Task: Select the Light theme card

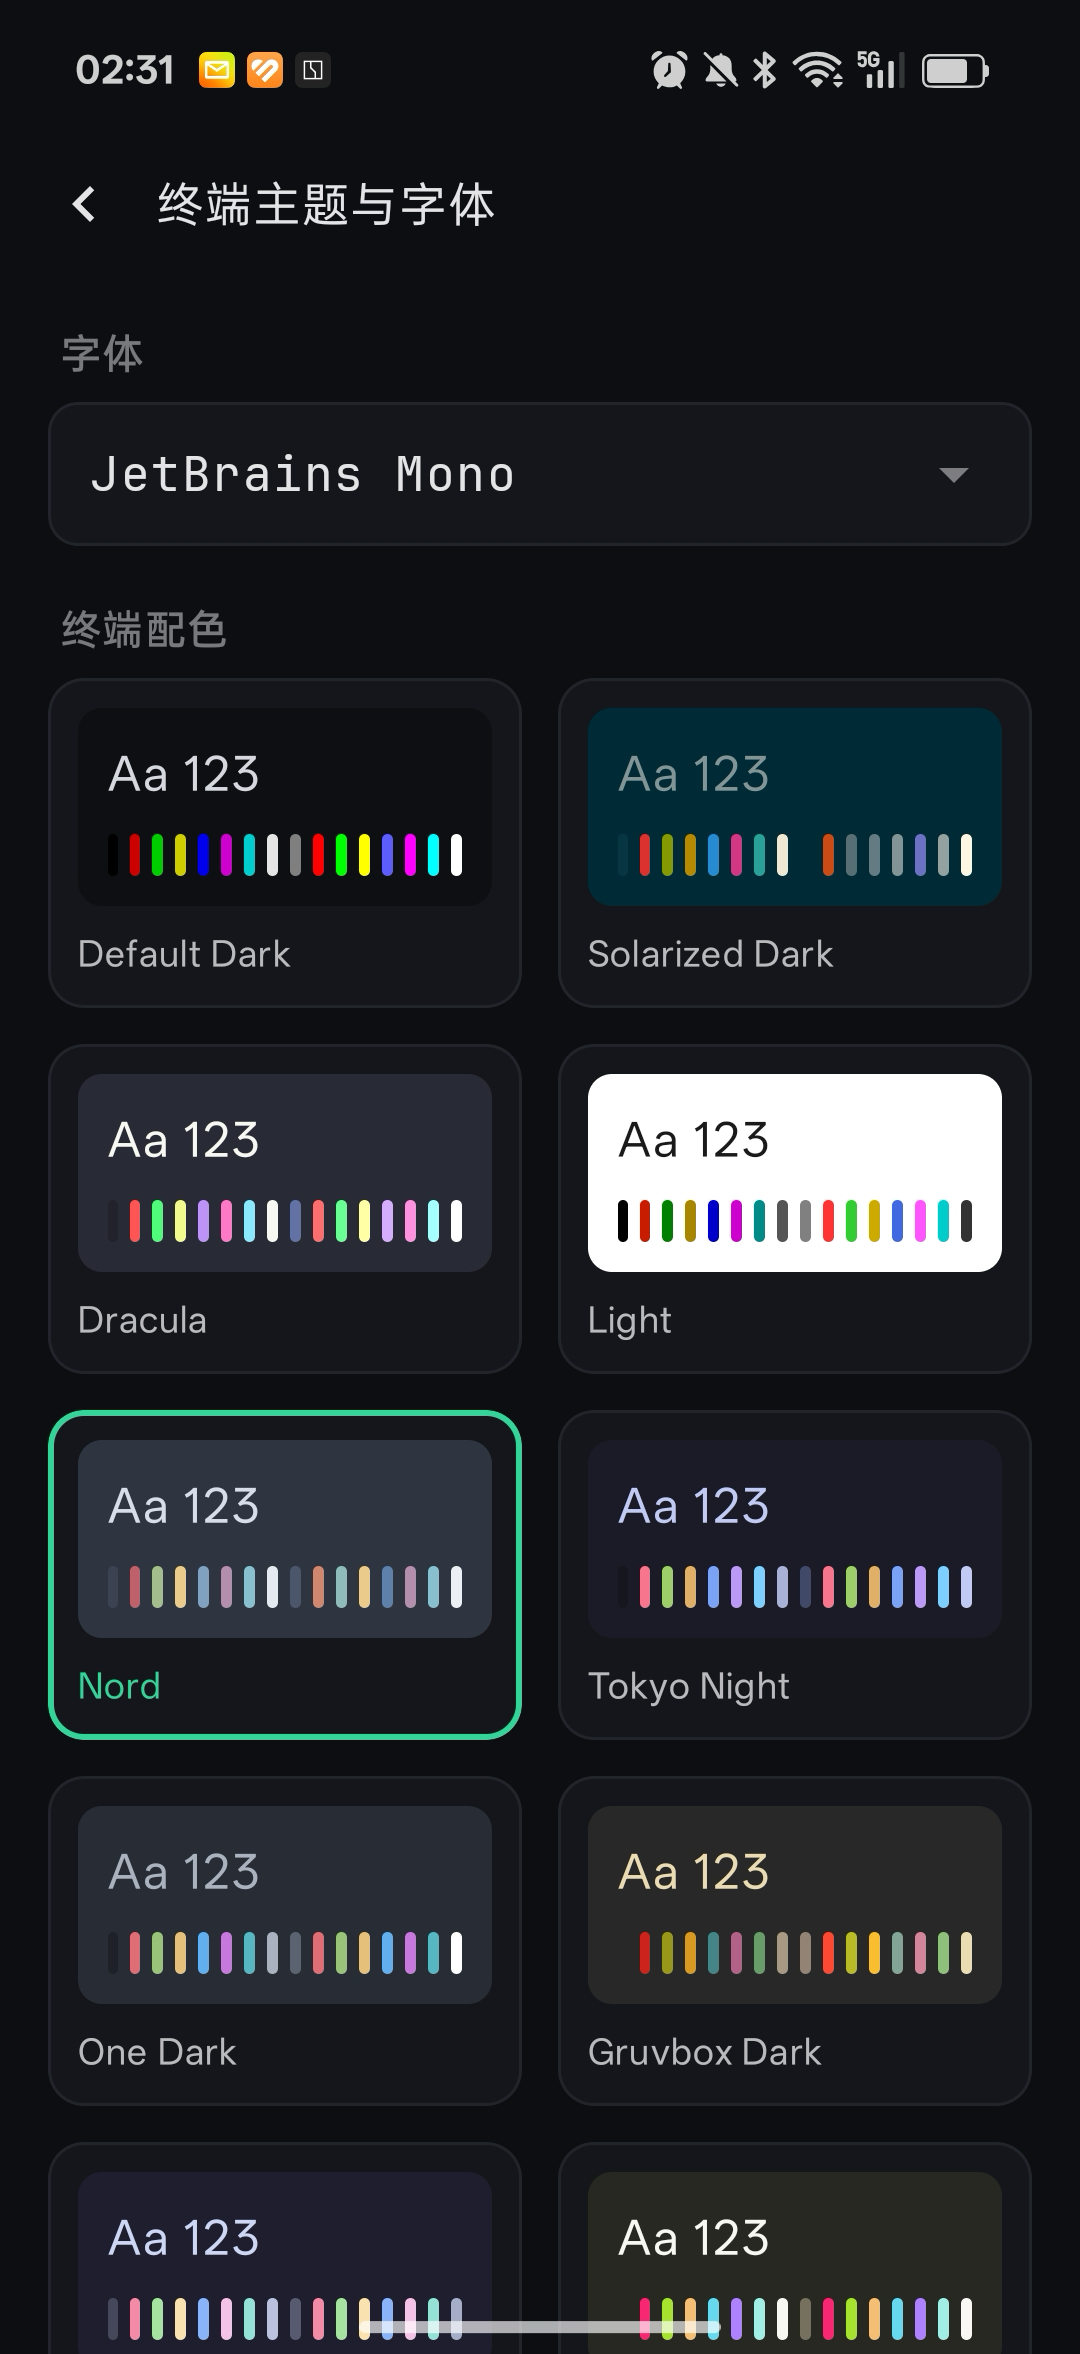Action: 795,1209
